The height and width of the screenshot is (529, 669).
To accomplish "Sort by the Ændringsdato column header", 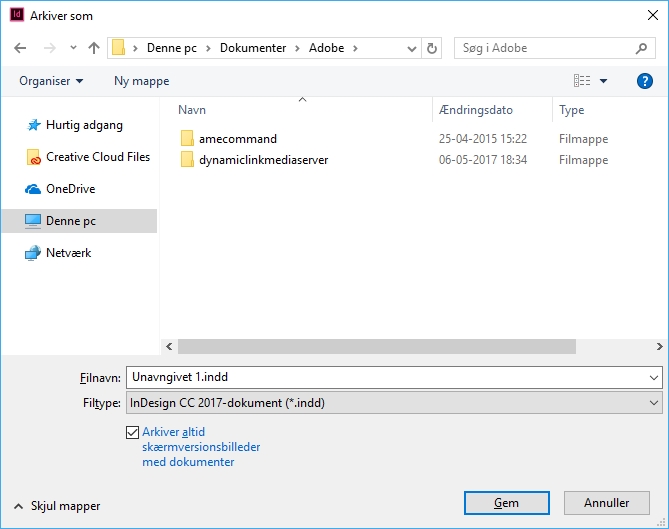I will [476, 110].
